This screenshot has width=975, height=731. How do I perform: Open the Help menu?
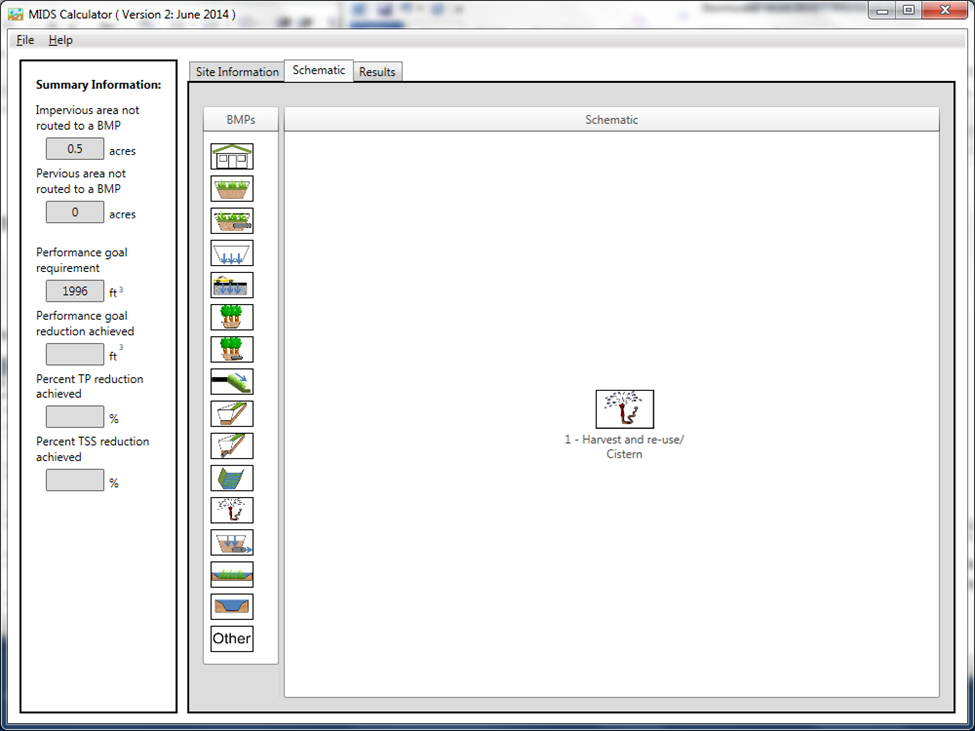coord(60,40)
